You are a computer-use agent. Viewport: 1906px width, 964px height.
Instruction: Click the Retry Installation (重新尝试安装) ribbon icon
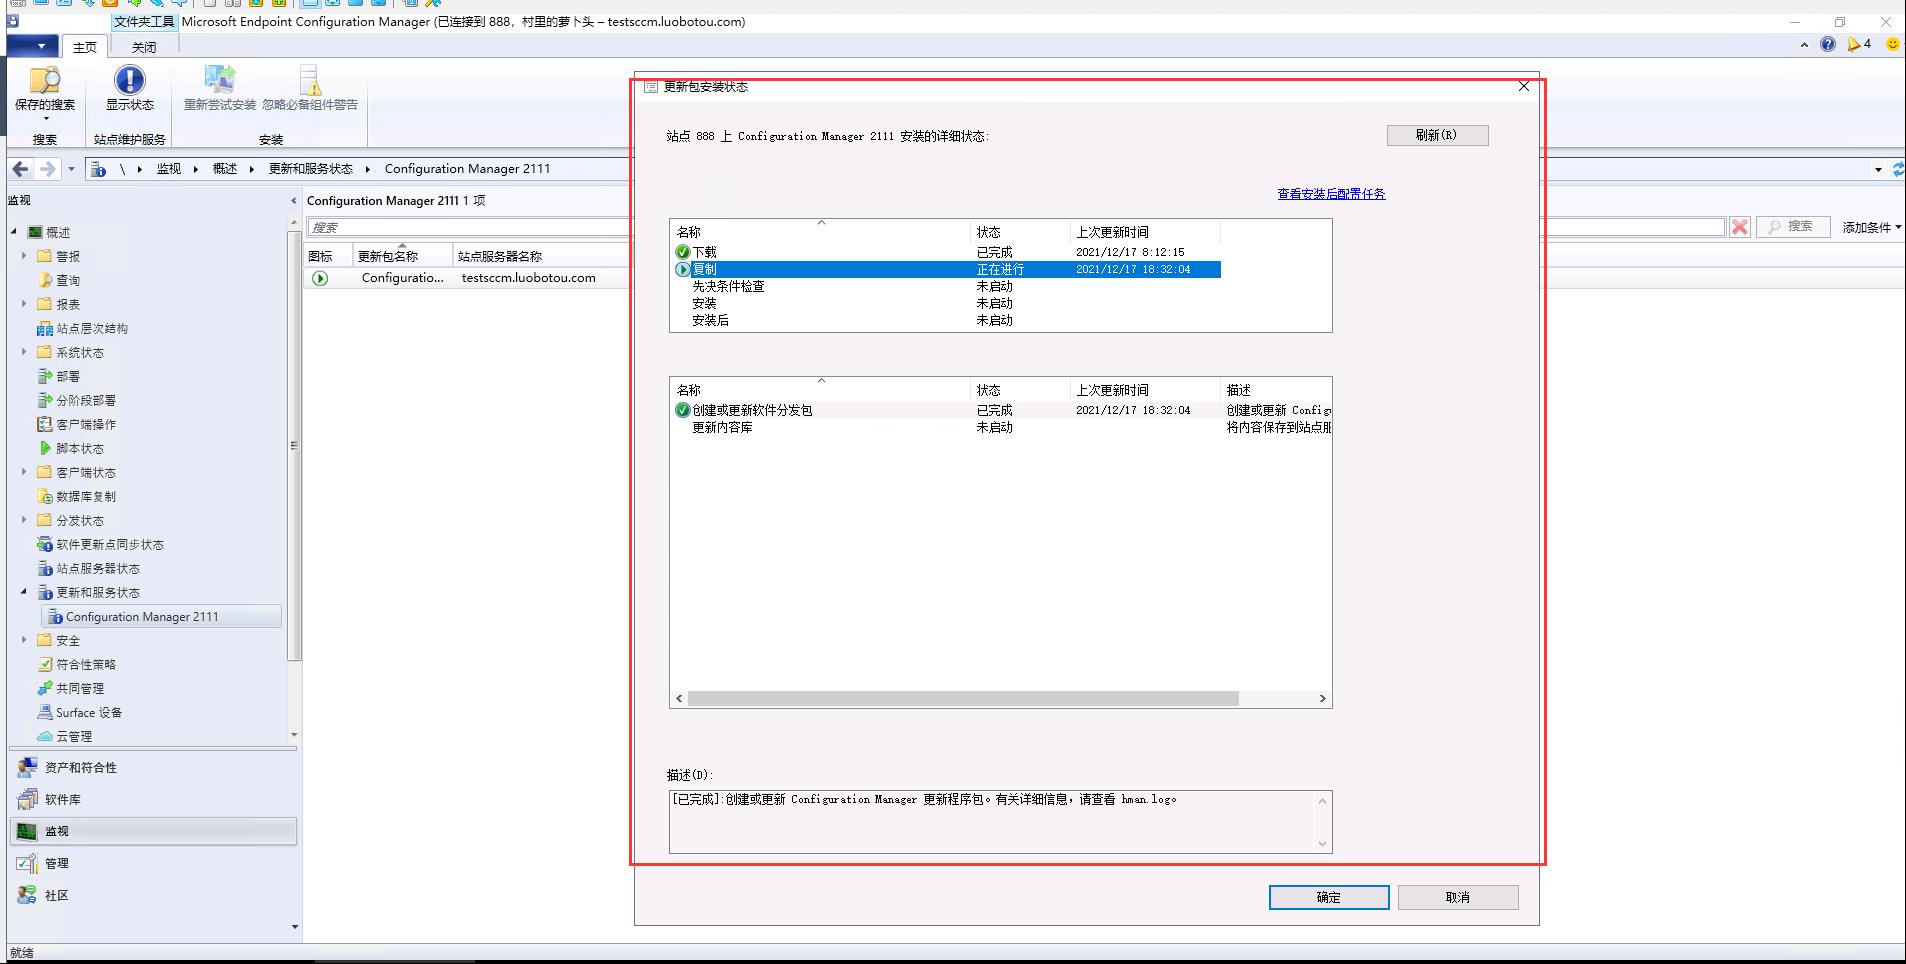(220, 88)
